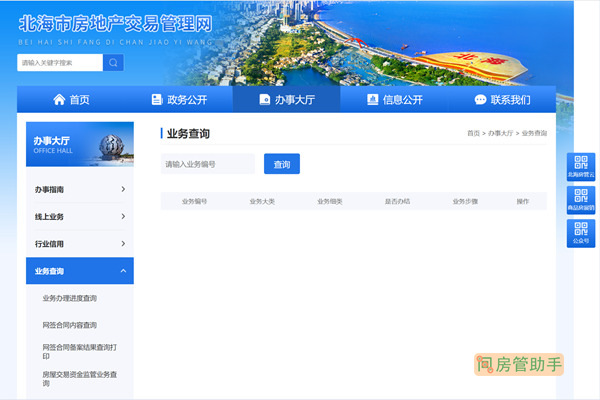The image size is (600, 400).
Task: Click the 办事指南 menu label
Action: 49,189
